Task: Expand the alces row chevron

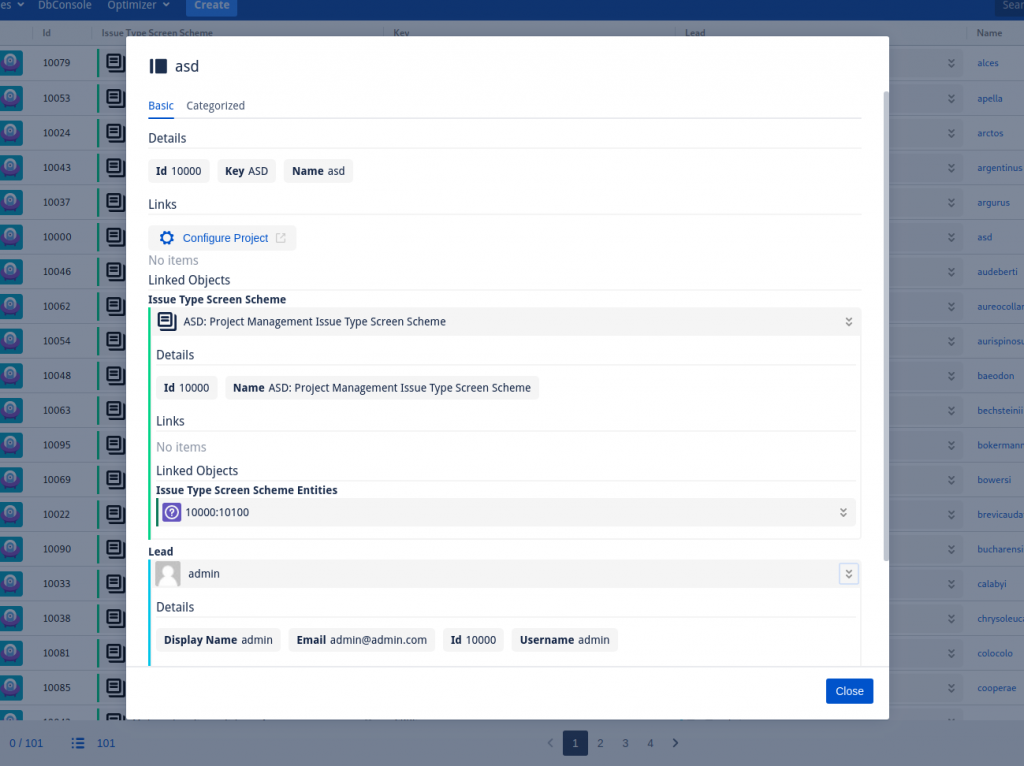Action: tap(951, 63)
